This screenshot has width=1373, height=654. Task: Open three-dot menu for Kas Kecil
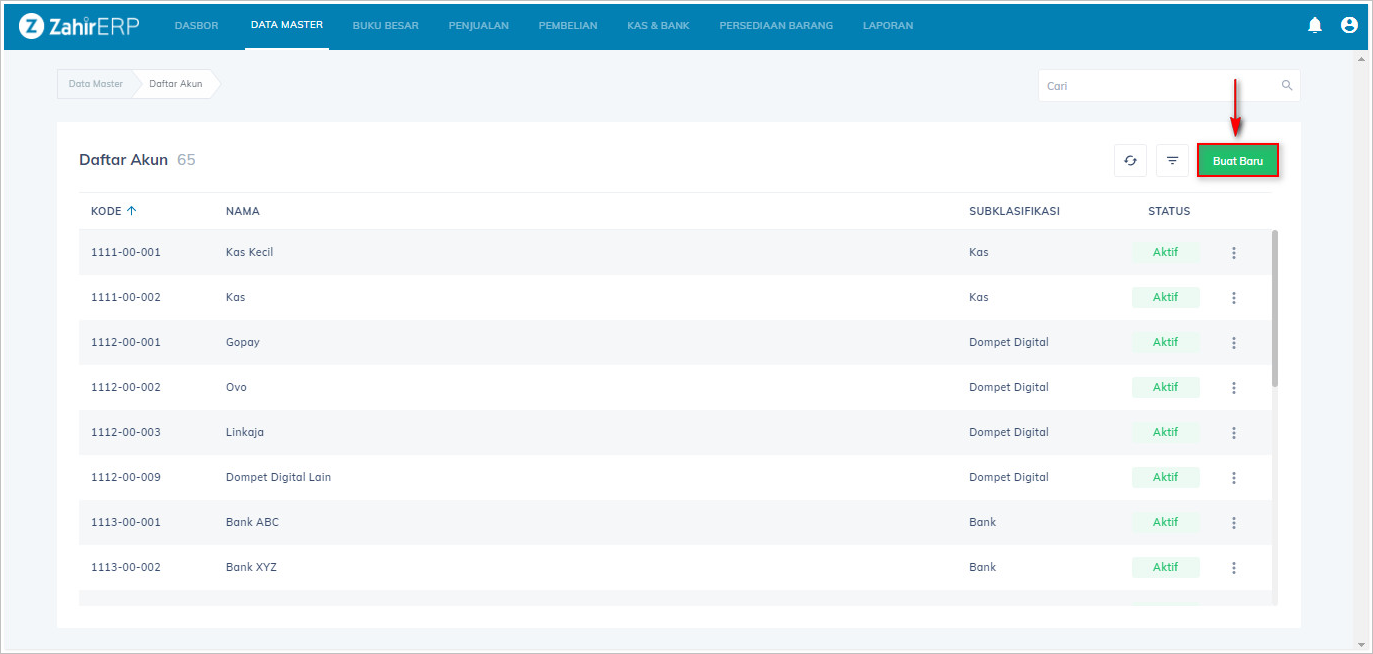[x=1234, y=253]
